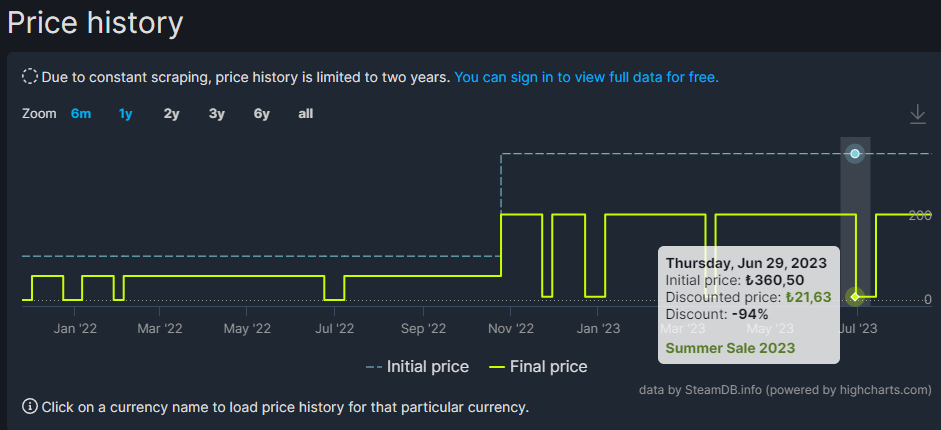Switch chart zoom to 1y

pos(125,114)
